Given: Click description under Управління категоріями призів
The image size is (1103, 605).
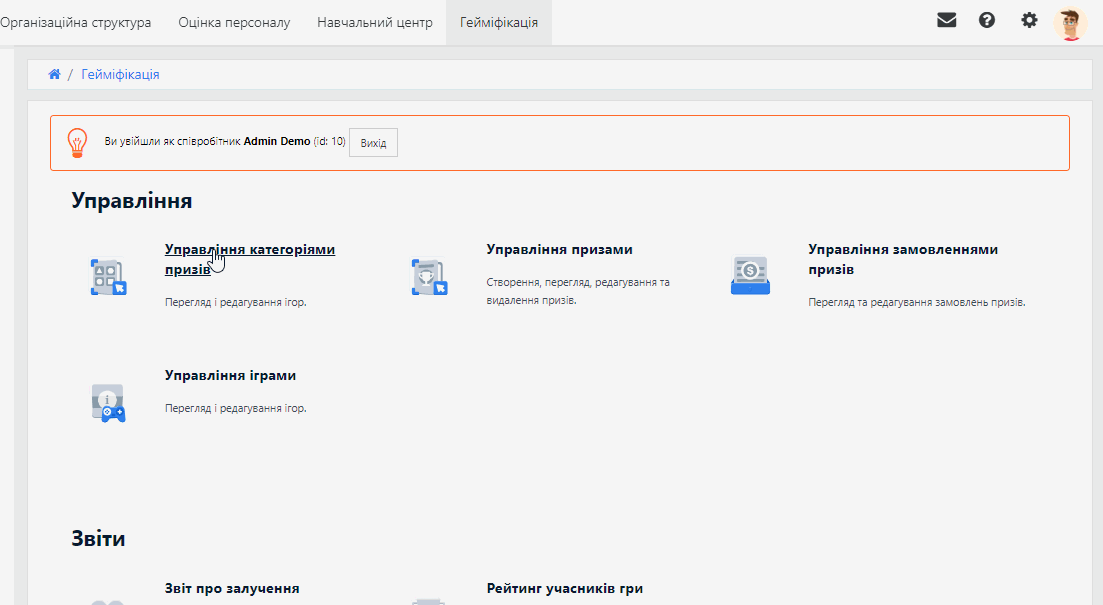Looking at the screenshot, I should click(x=236, y=302).
